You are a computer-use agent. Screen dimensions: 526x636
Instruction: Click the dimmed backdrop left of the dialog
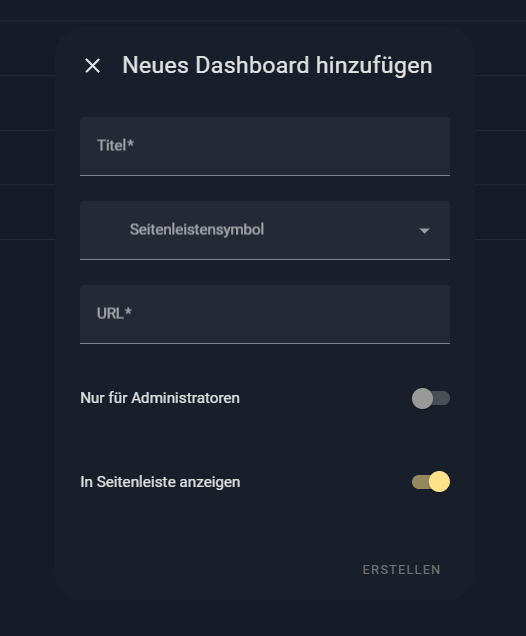point(27,324)
